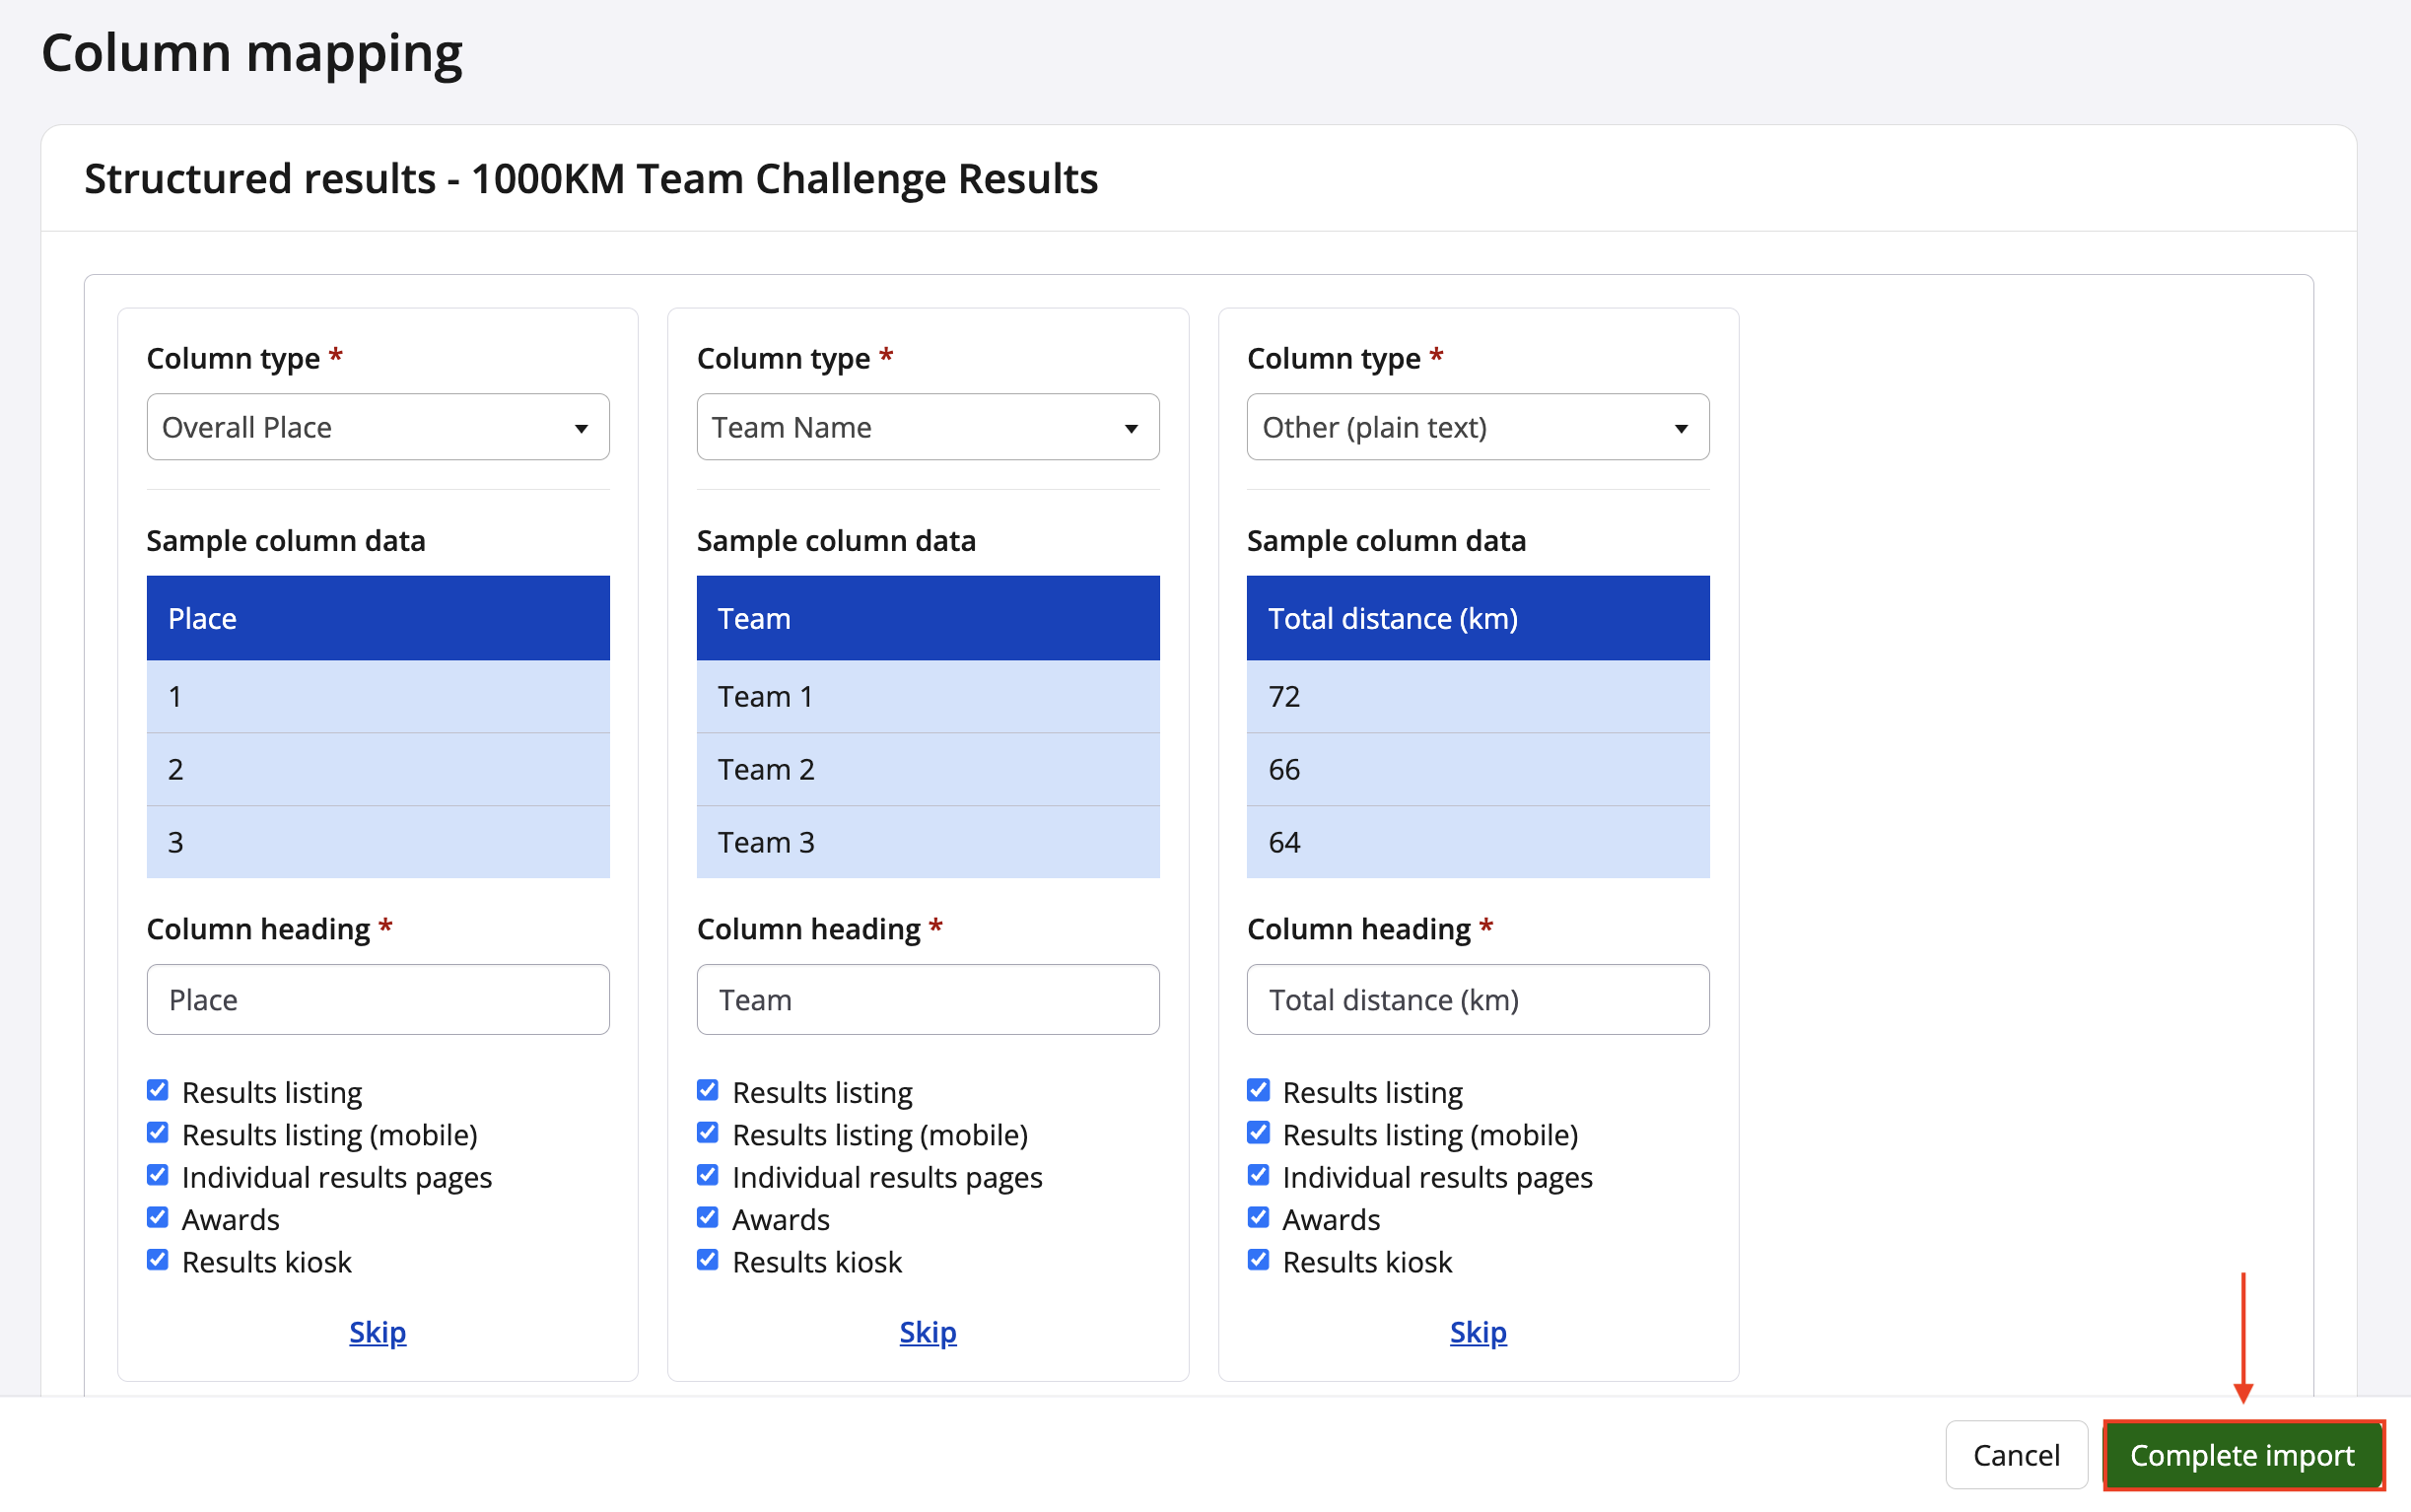Expand the Other (plain text) column type dropdown
The width and height of the screenshot is (2411, 1512).
pyautogui.click(x=1477, y=427)
